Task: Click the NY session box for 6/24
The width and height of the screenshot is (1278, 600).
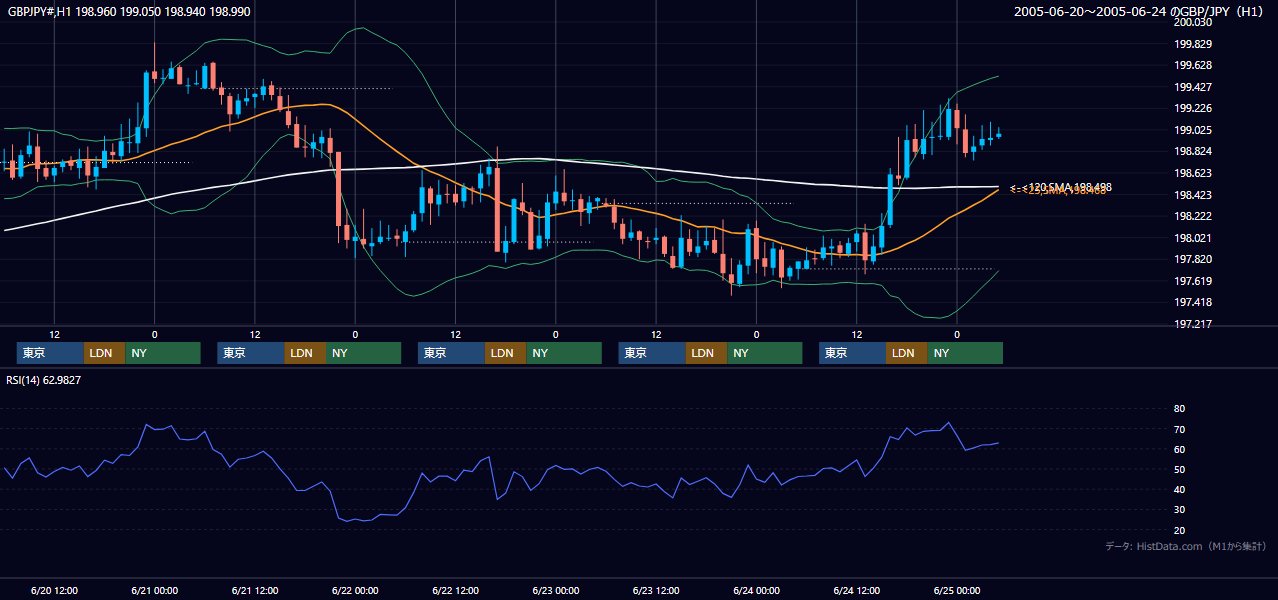Action: click(x=965, y=353)
